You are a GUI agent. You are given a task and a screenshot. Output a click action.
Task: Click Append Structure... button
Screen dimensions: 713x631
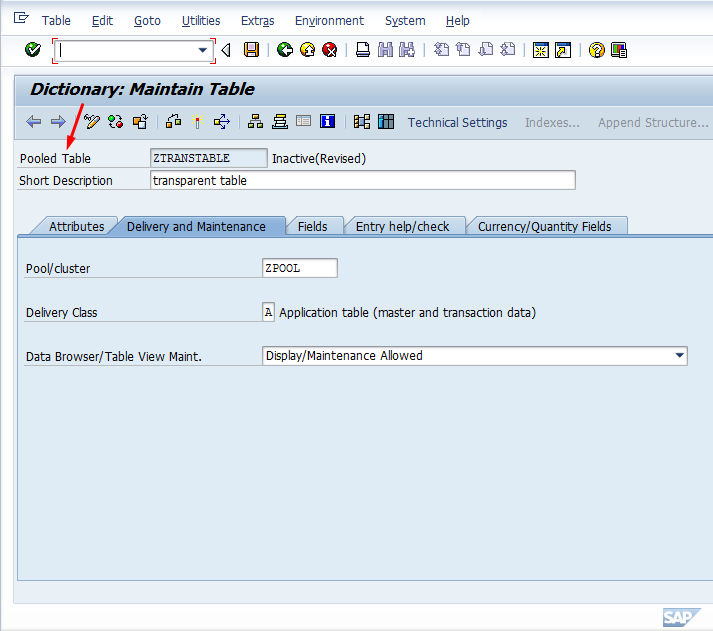tap(653, 122)
